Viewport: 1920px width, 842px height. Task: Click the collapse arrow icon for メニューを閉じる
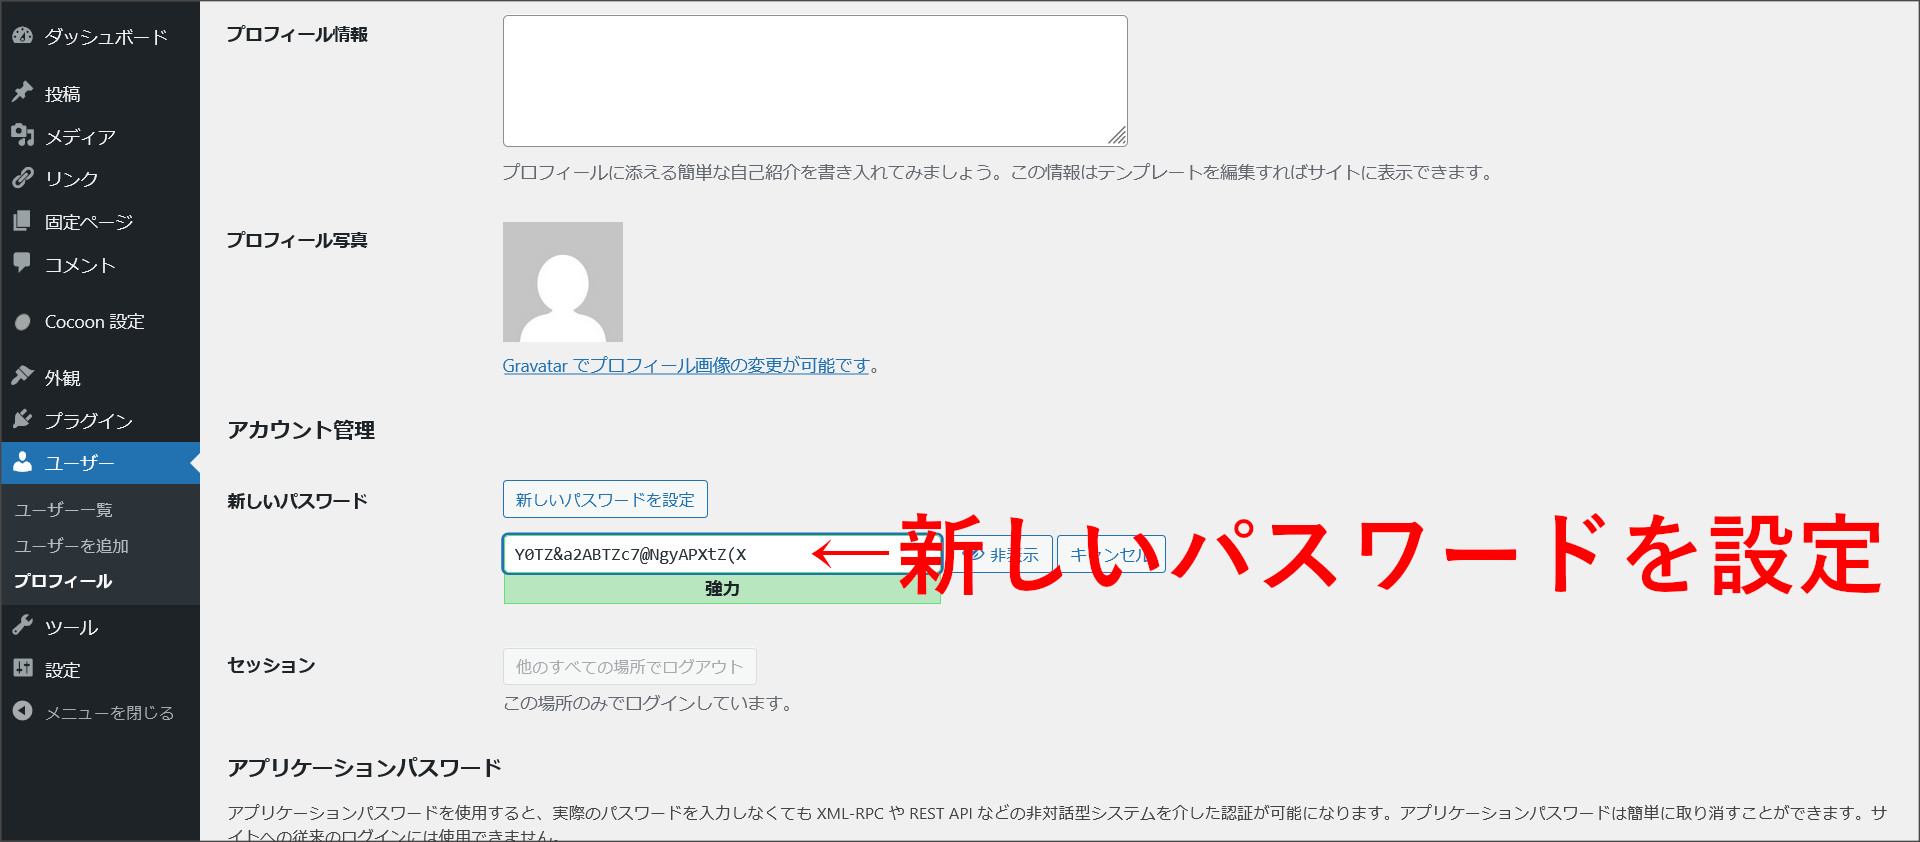[x=22, y=712]
